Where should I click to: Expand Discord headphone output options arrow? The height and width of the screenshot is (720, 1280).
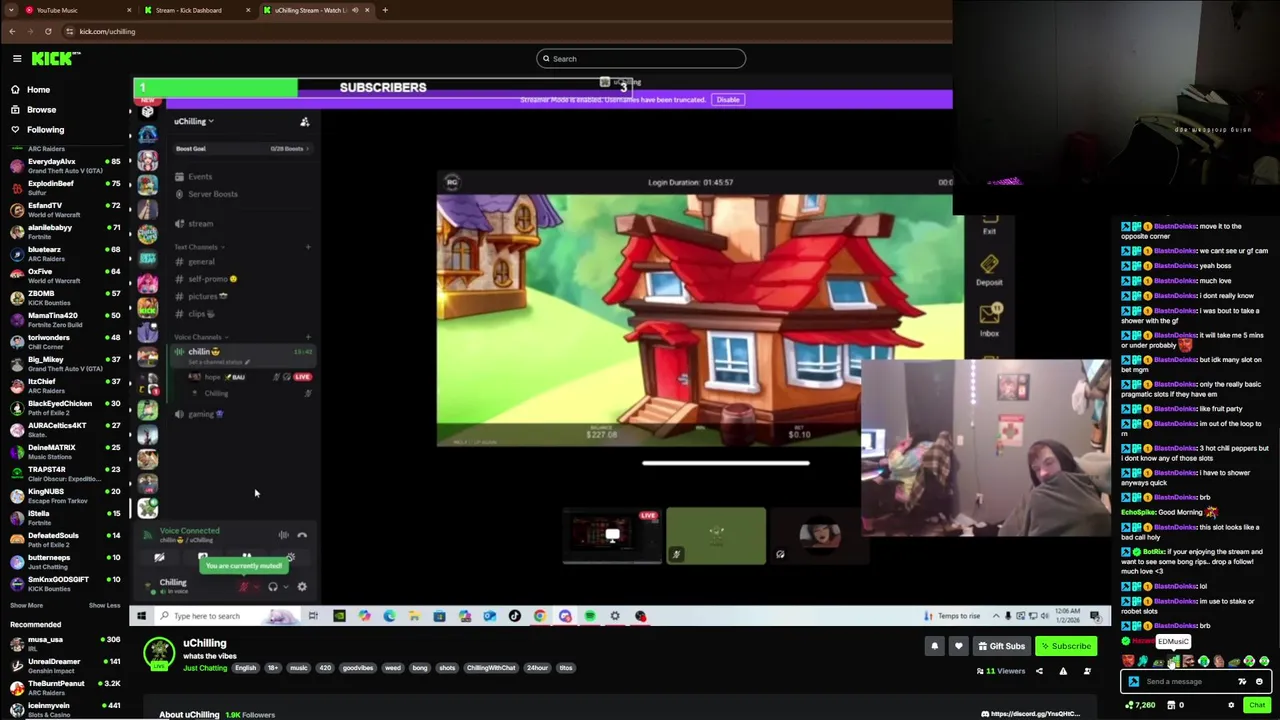285,587
